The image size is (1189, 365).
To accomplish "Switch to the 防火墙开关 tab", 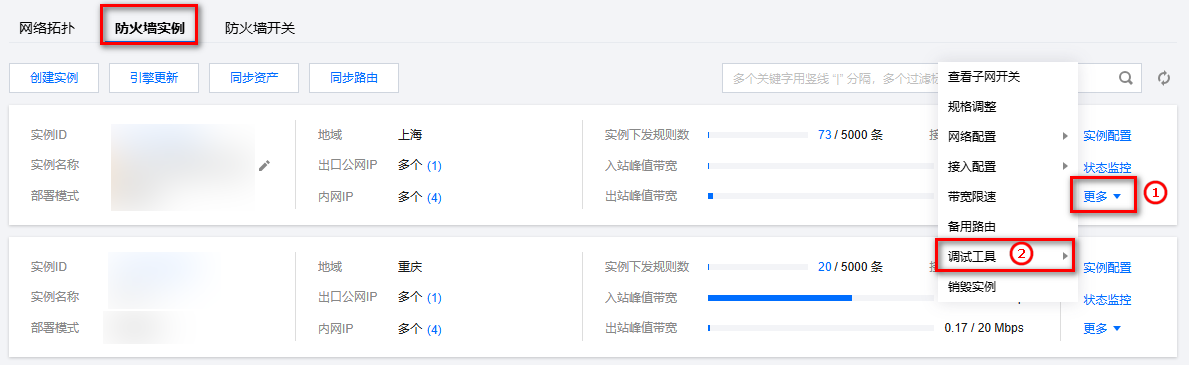I will pyautogui.click(x=260, y=29).
